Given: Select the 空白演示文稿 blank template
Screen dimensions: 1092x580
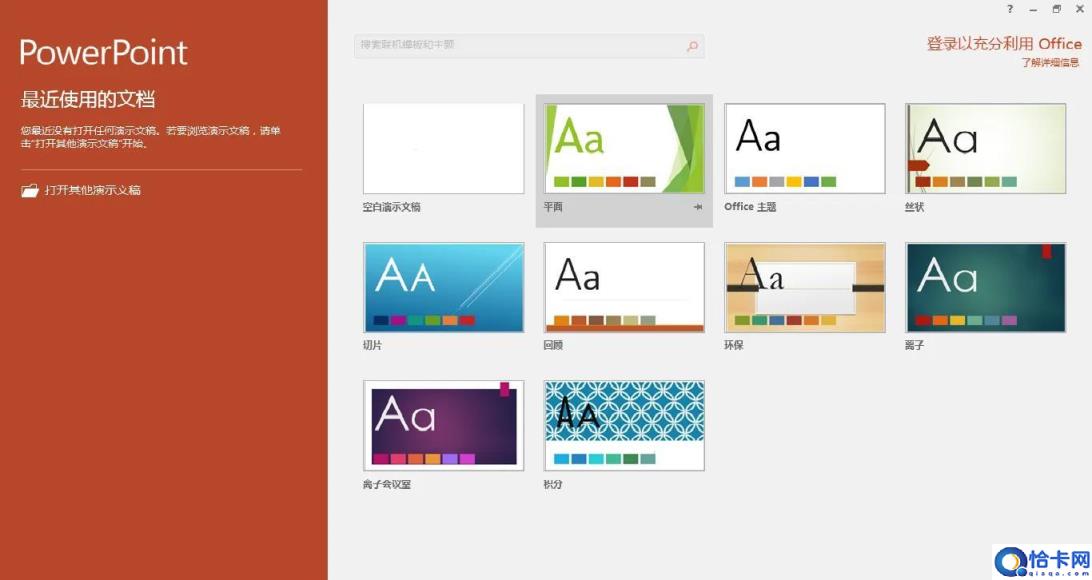Looking at the screenshot, I should pyautogui.click(x=443, y=149).
